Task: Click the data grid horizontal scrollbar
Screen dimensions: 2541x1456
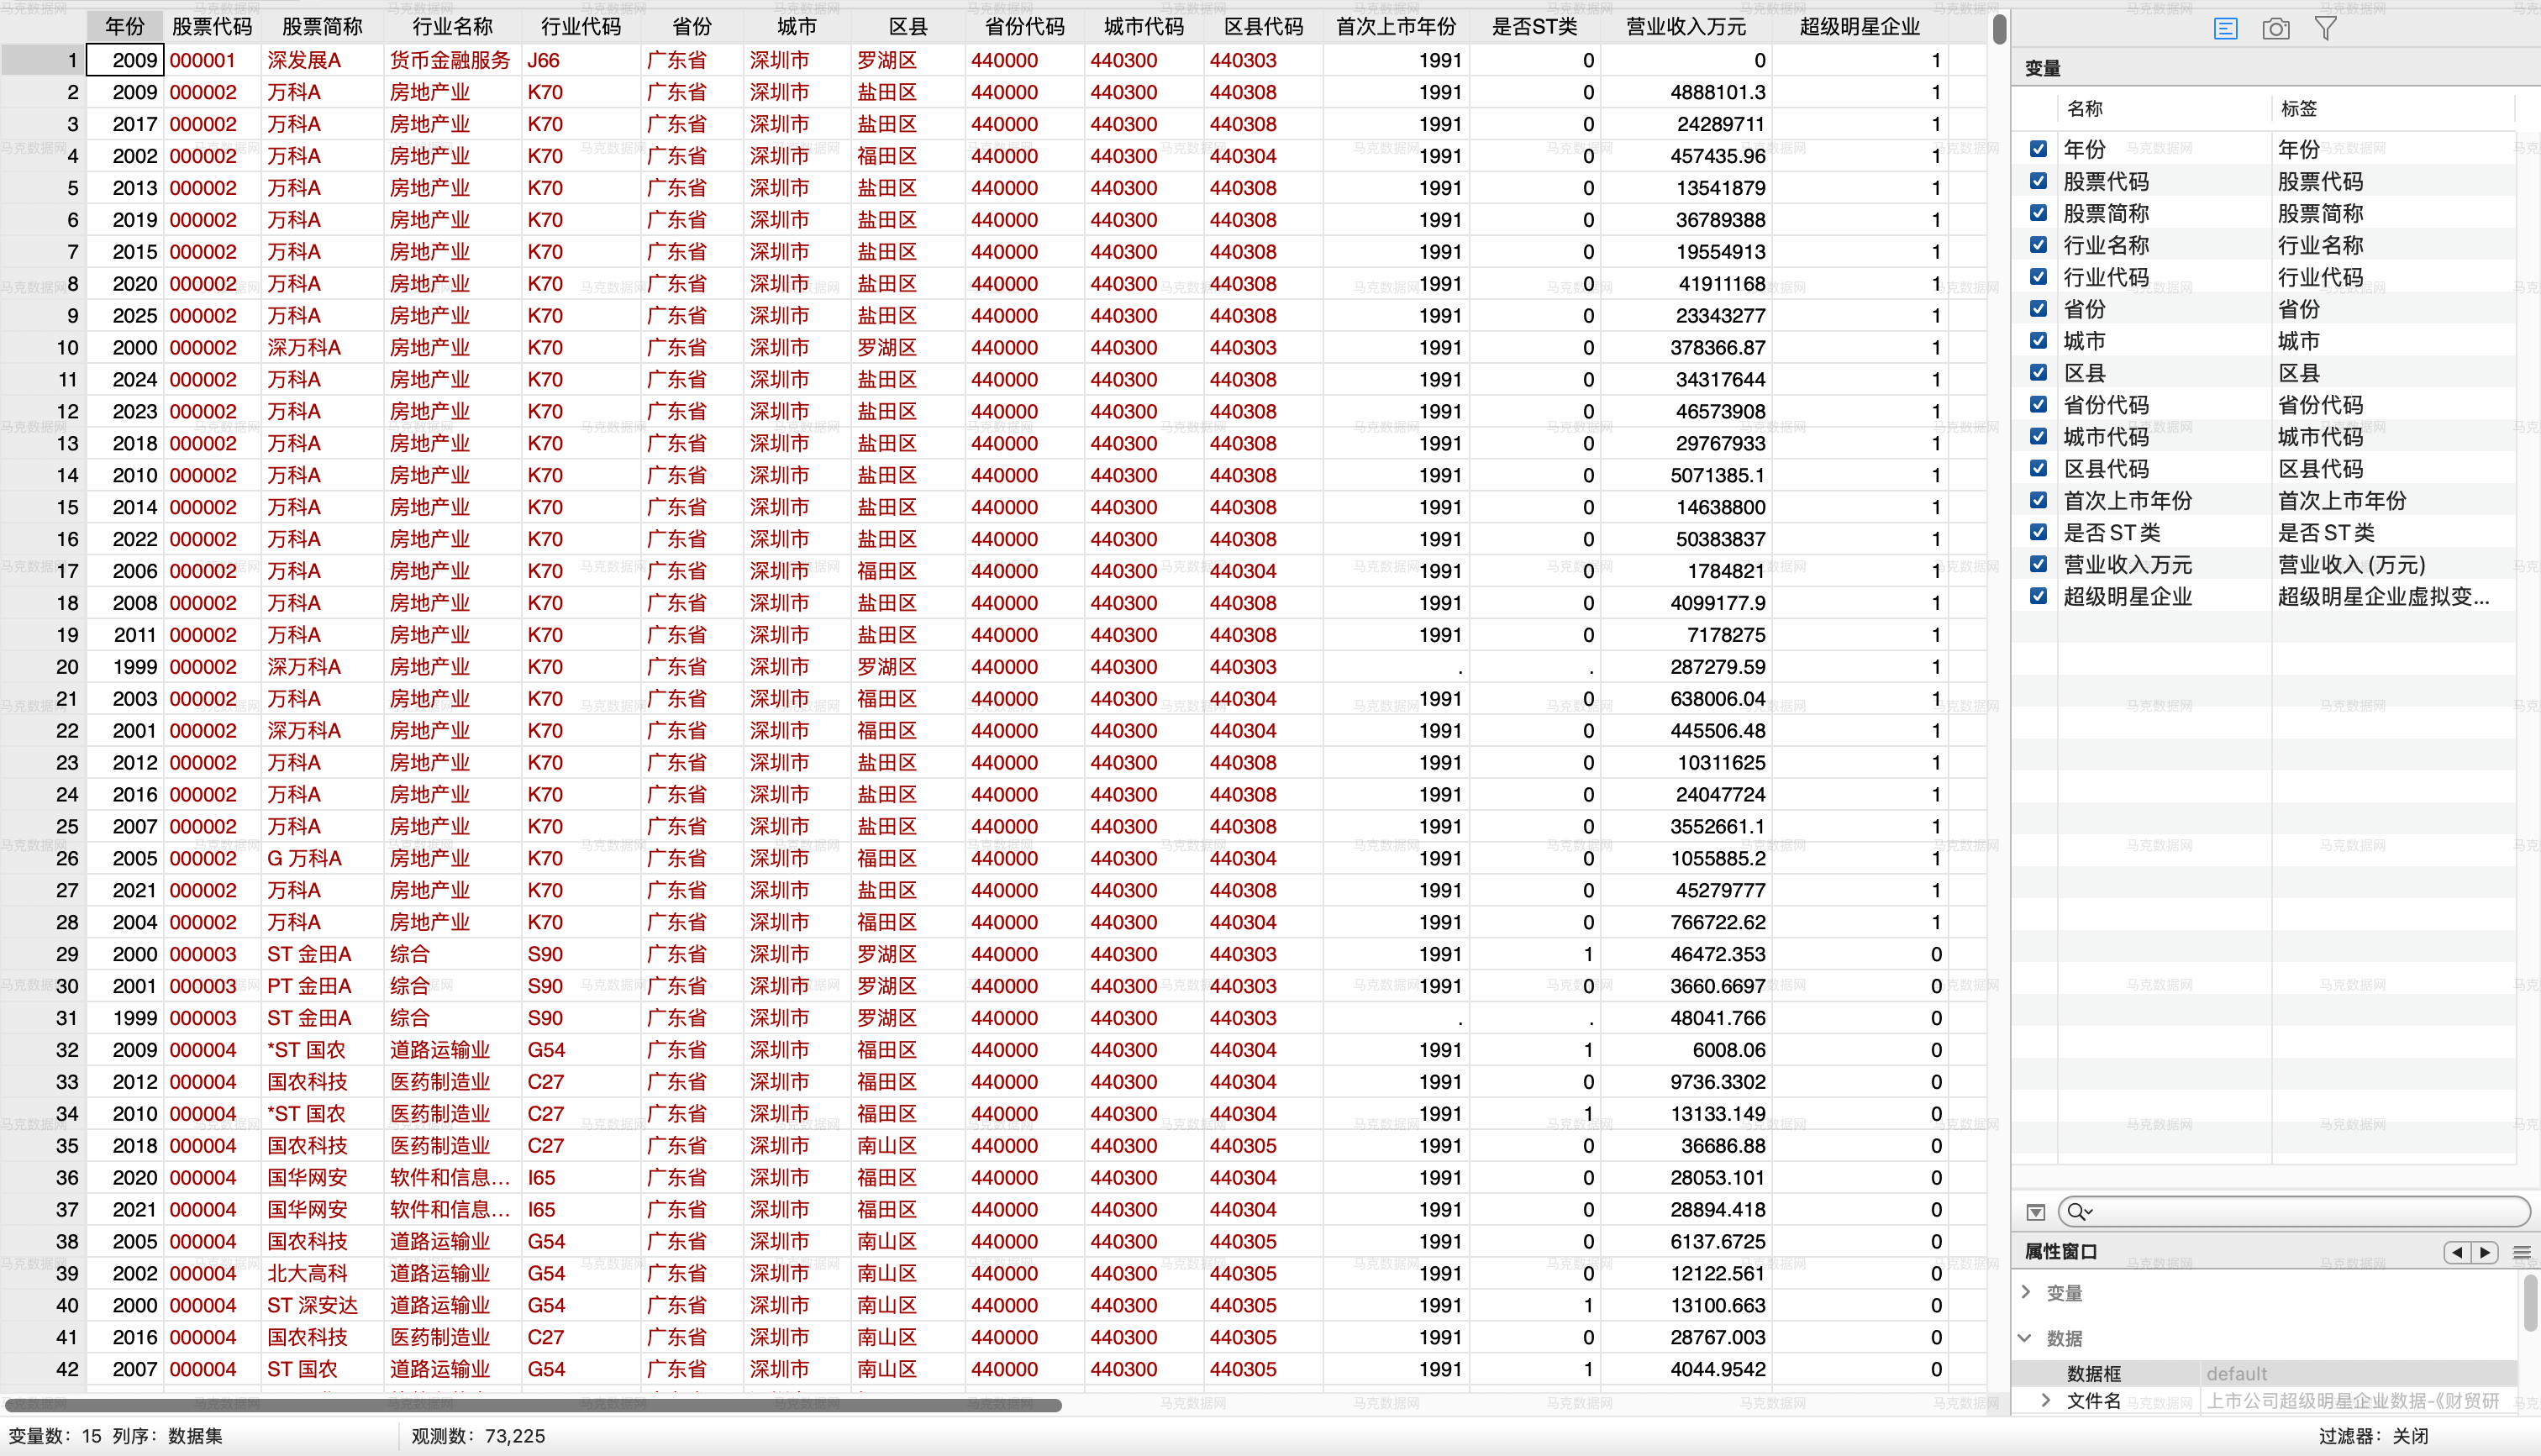Action: click(x=534, y=1405)
